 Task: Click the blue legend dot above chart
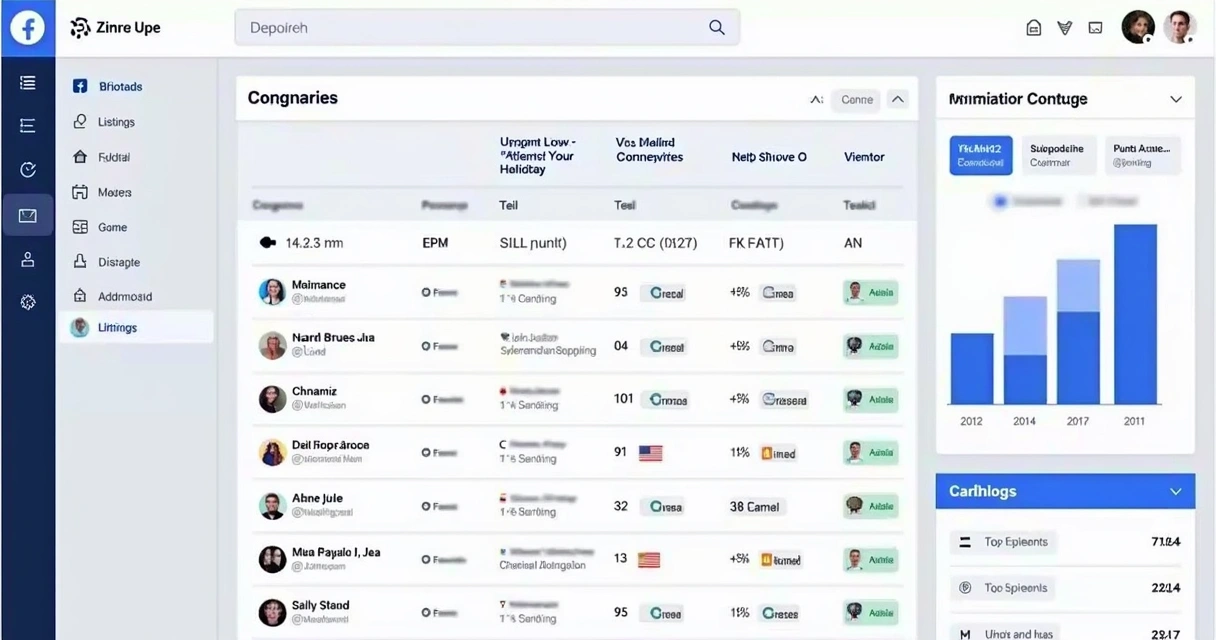tap(998, 201)
